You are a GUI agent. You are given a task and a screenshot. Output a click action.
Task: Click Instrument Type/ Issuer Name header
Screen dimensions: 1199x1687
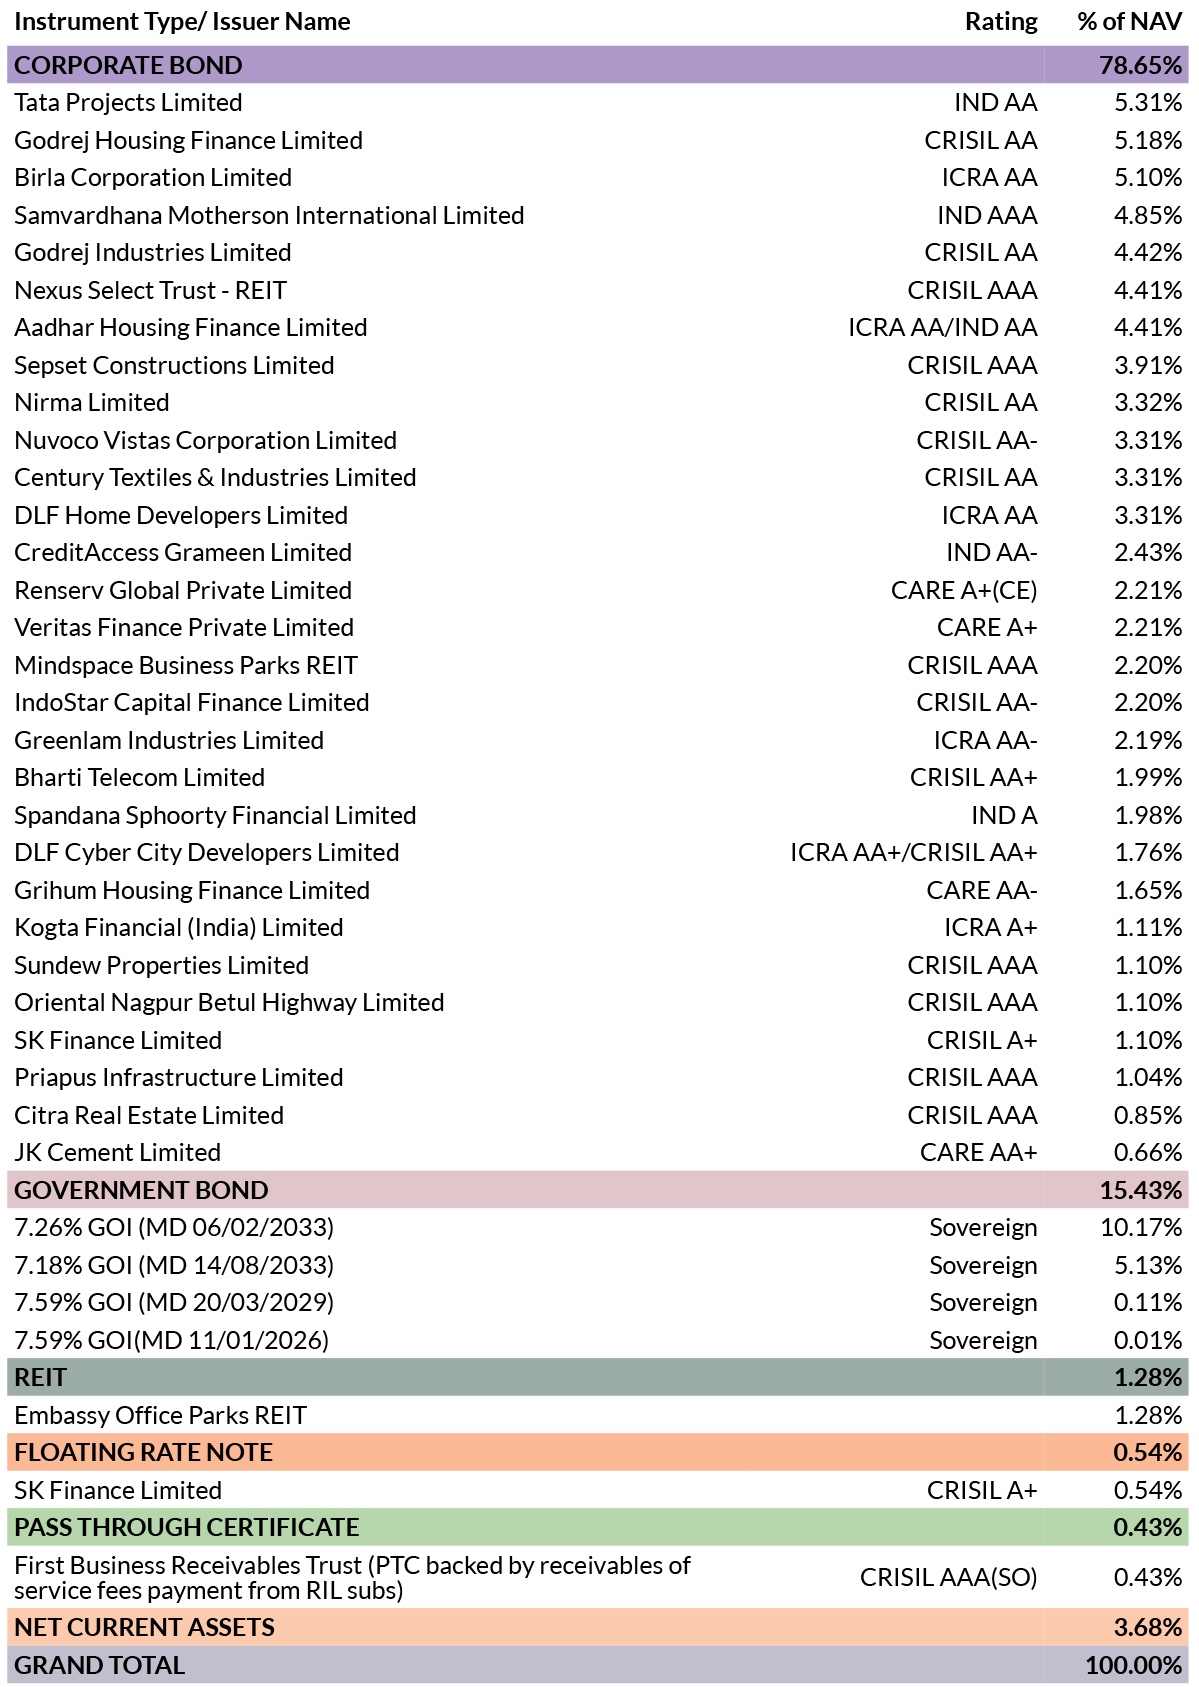click(182, 22)
